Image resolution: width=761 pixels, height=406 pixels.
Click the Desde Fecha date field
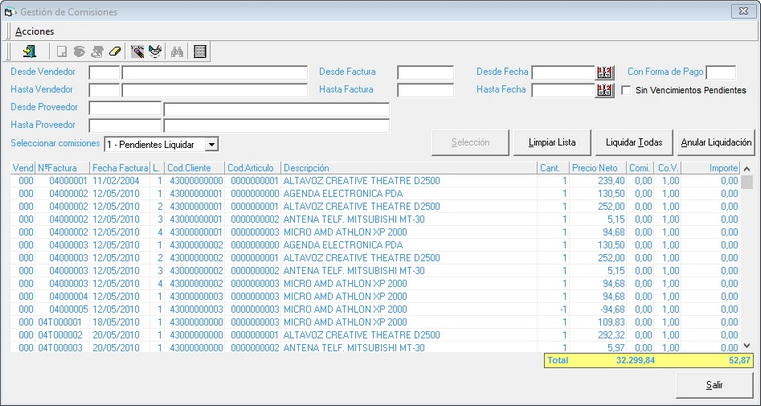[563, 73]
